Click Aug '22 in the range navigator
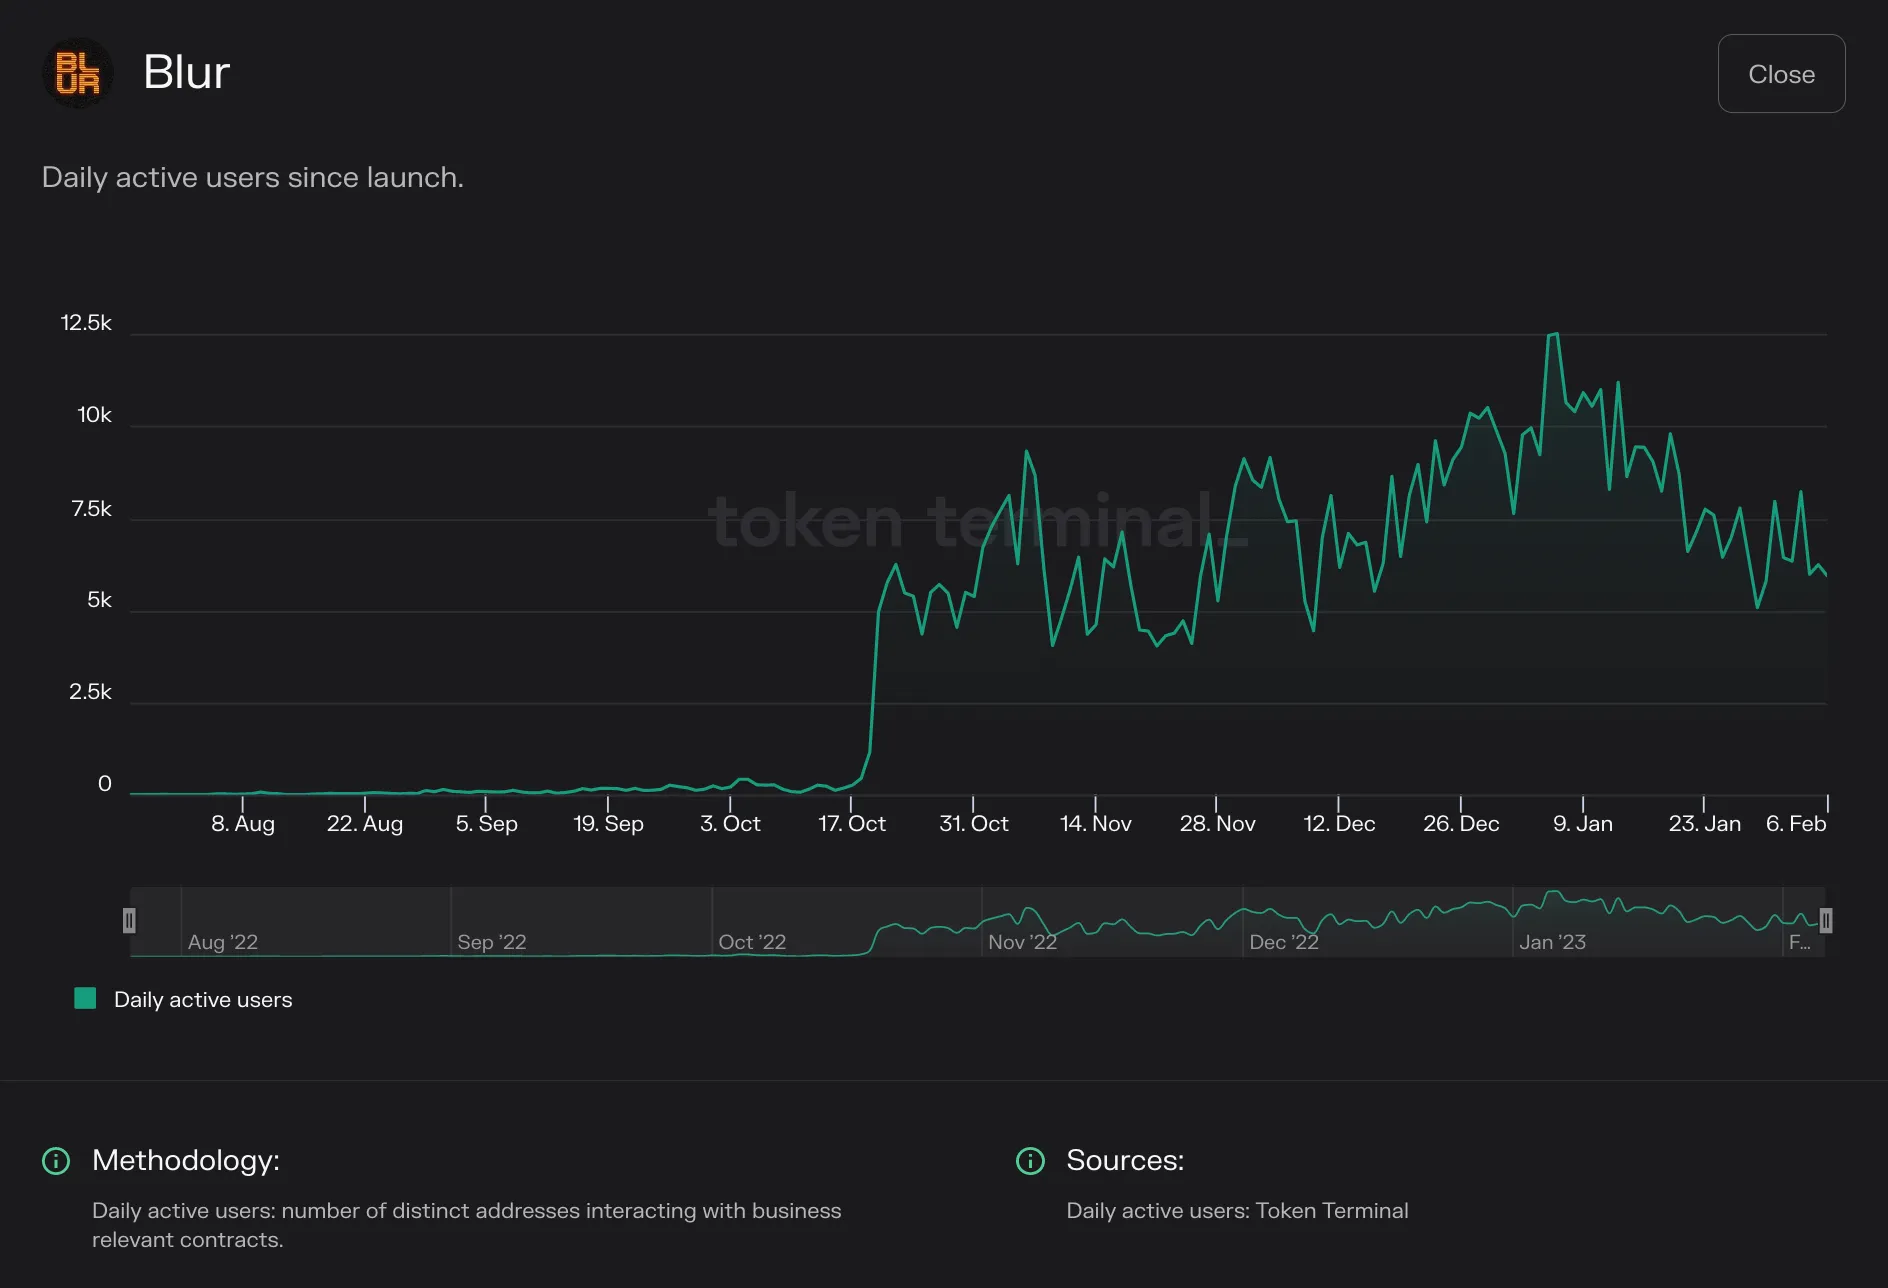This screenshot has width=1888, height=1288. tap(223, 942)
